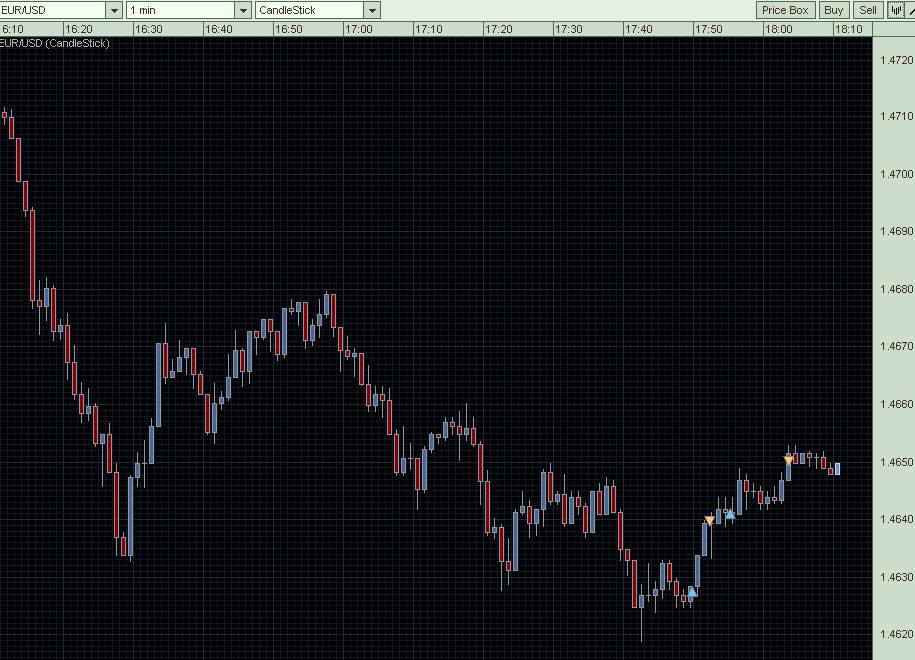Click the 1.4700 price axis label
This screenshot has width=915, height=660.
tap(896, 174)
